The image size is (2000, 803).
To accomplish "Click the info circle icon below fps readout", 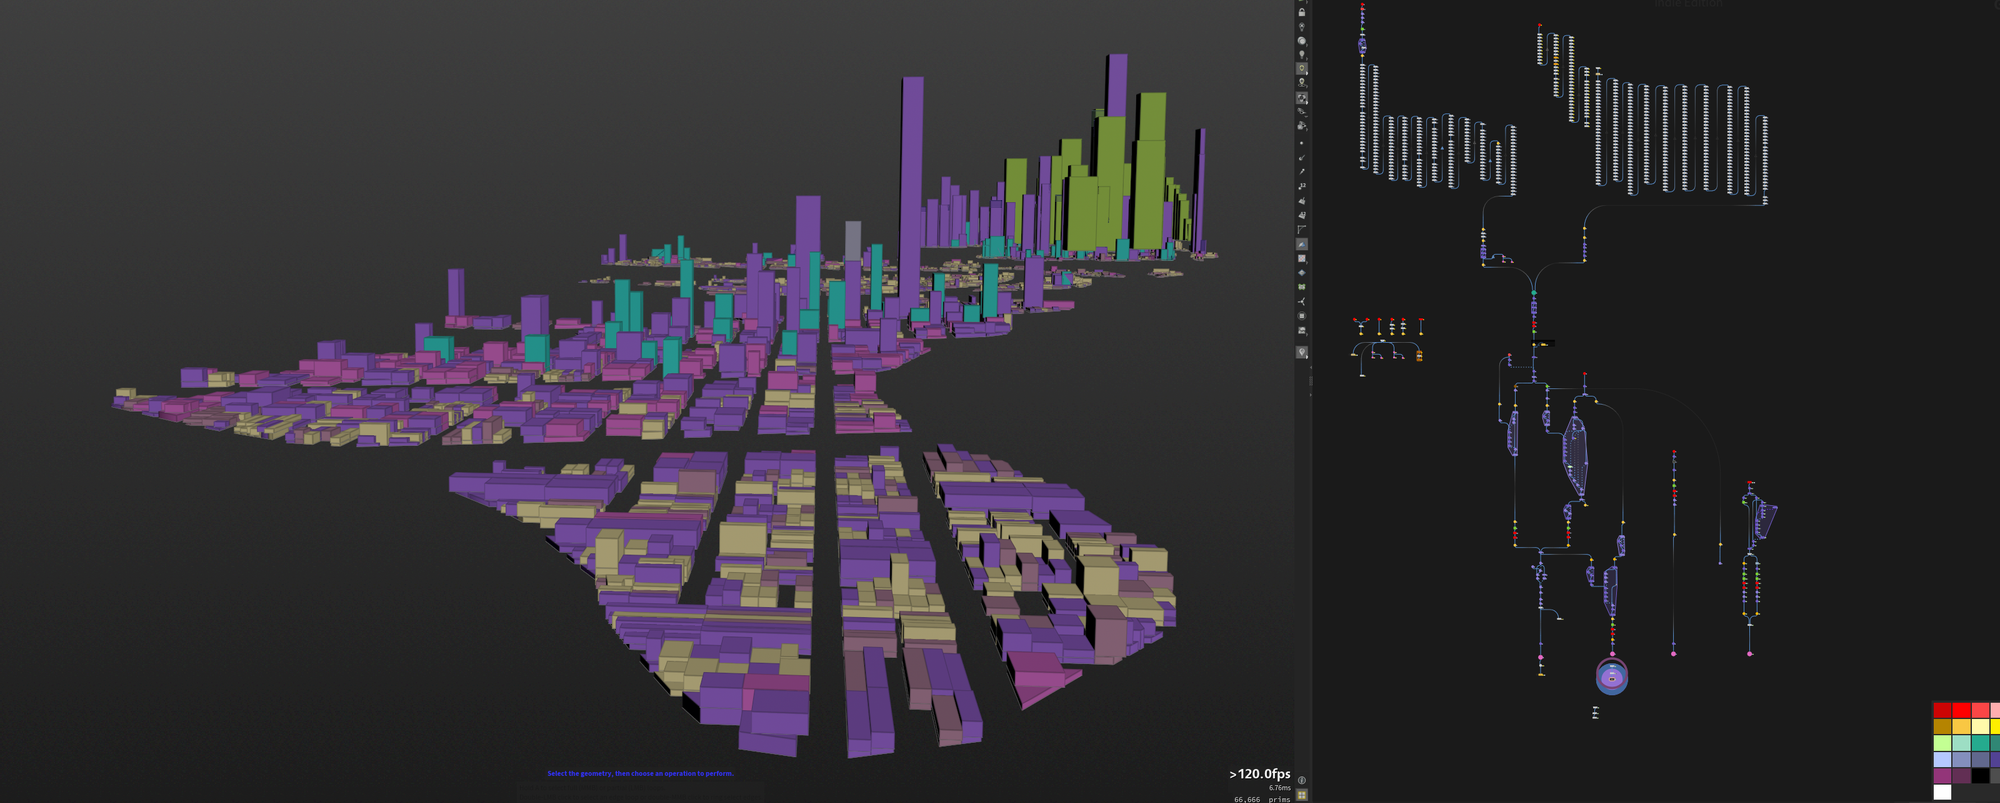I will point(1302,781).
